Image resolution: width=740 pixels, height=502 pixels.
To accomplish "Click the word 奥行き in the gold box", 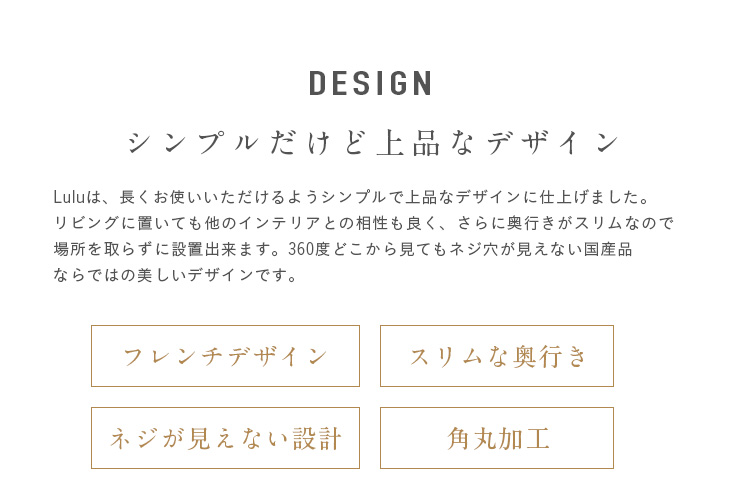I will point(550,356).
